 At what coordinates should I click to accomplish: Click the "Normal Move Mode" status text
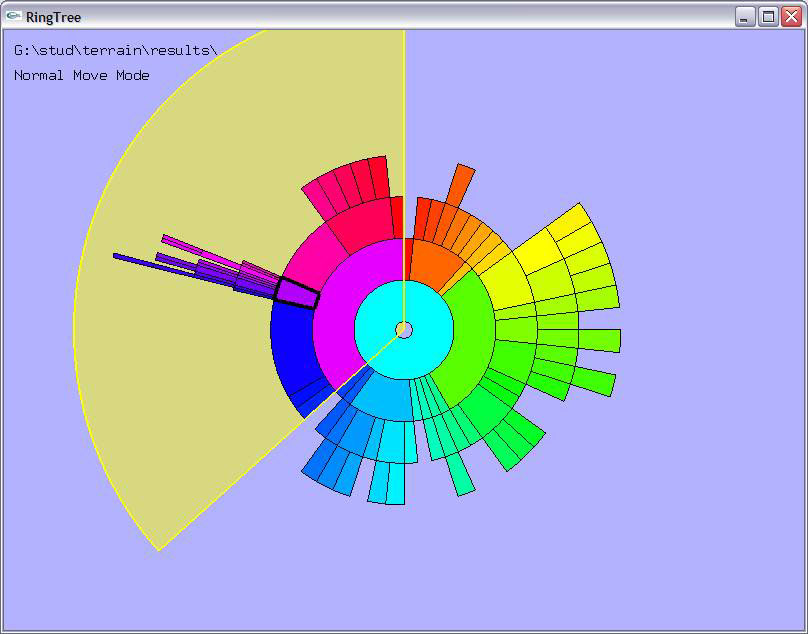click(x=81, y=75)
